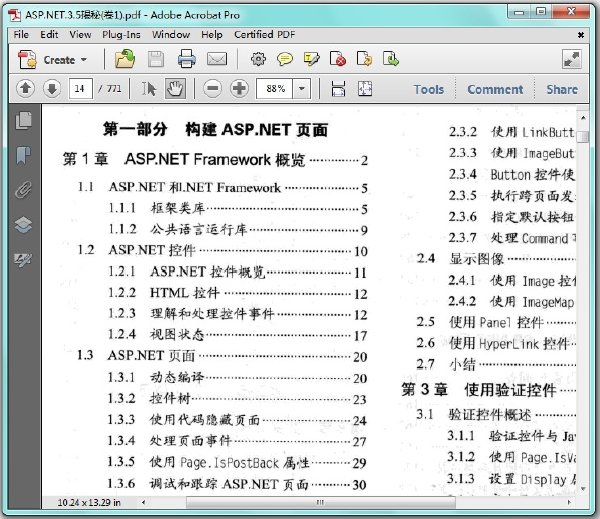
Task: Select the highlight text tool icon
Action: click(x=311, y=59)
